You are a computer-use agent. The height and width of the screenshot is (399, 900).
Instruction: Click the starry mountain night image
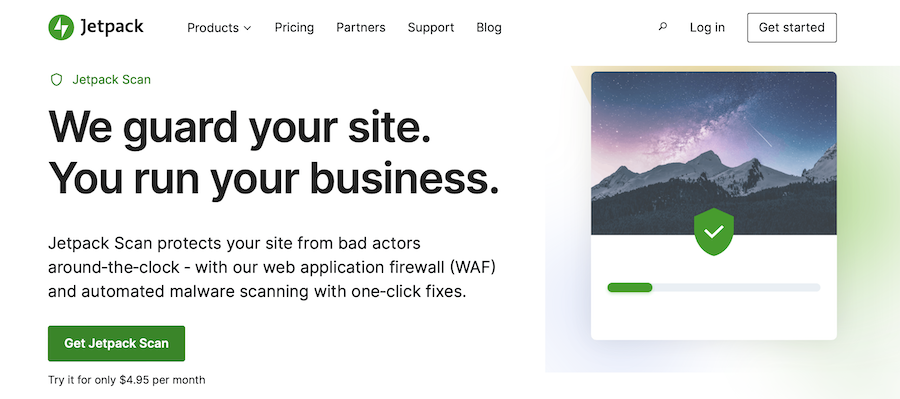713,153
